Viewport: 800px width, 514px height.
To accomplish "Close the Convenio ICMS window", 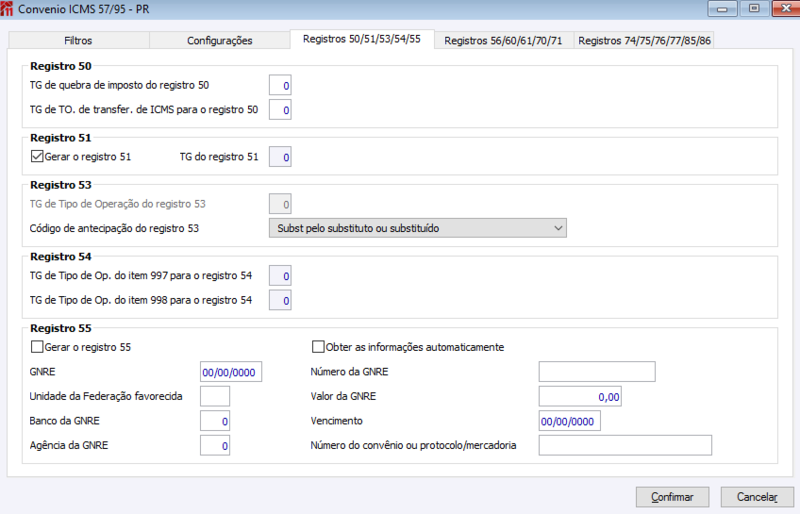I will (x=786, y=9).
